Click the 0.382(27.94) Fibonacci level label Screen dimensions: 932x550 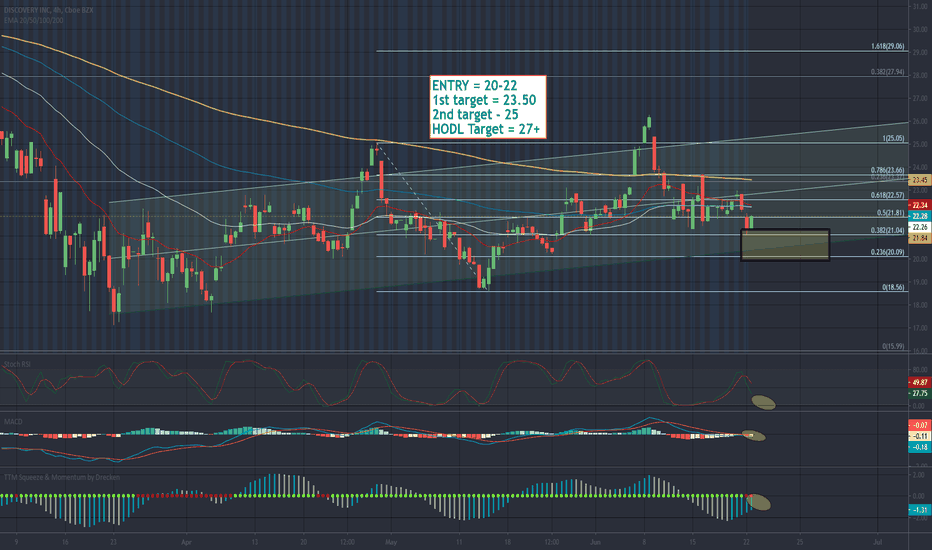coord(887,72)
